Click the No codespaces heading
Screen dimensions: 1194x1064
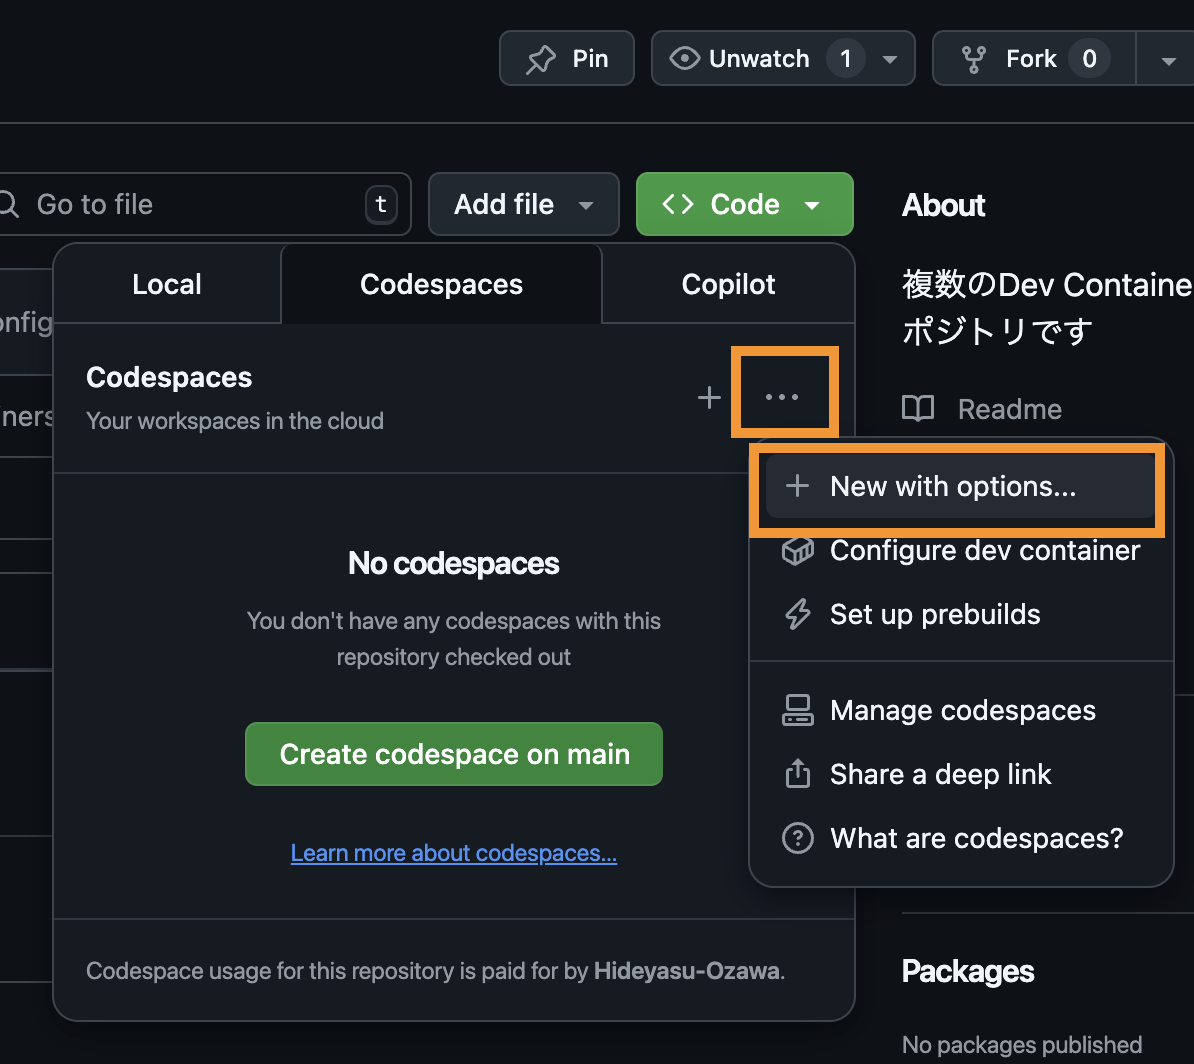[454, 564]
